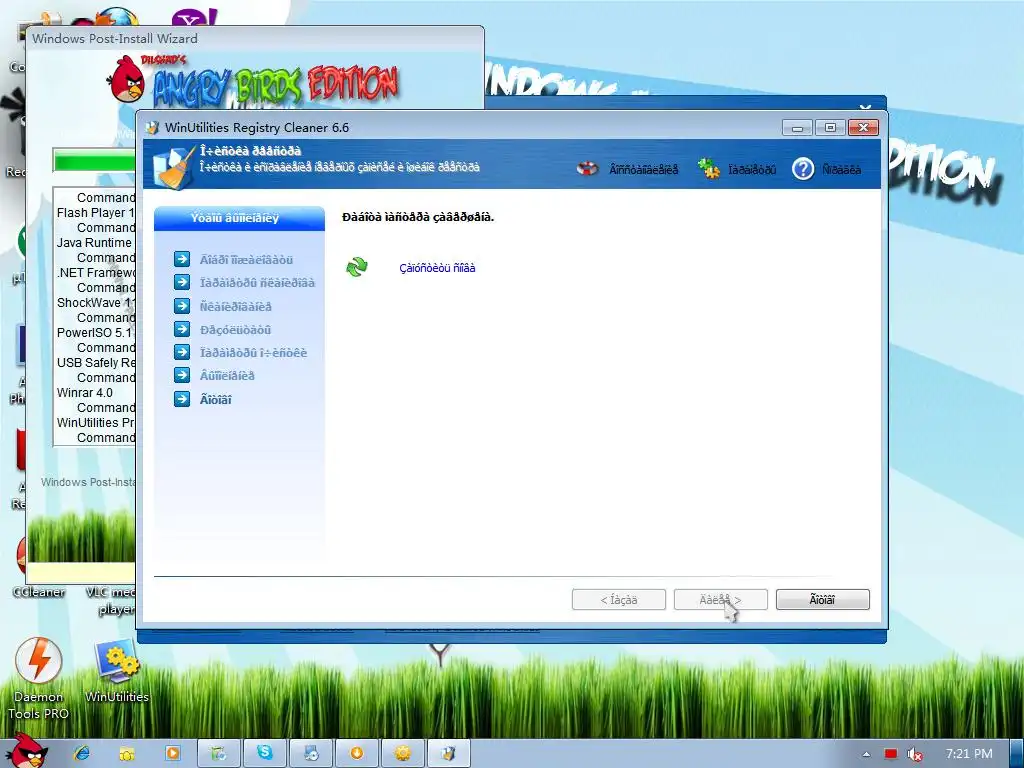Select 'PowerISO 5.1' row in Post-Install Wizard
Image resolution: width=1024 pixels, height=768 pixels.
95,332
